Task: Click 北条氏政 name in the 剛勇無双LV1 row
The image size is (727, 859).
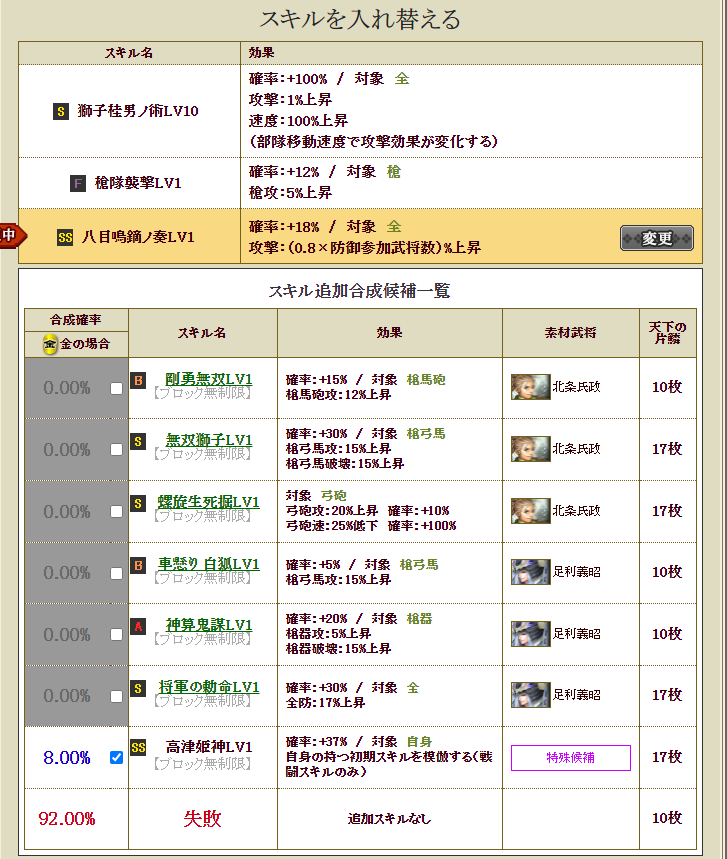Action: (576, 387)
